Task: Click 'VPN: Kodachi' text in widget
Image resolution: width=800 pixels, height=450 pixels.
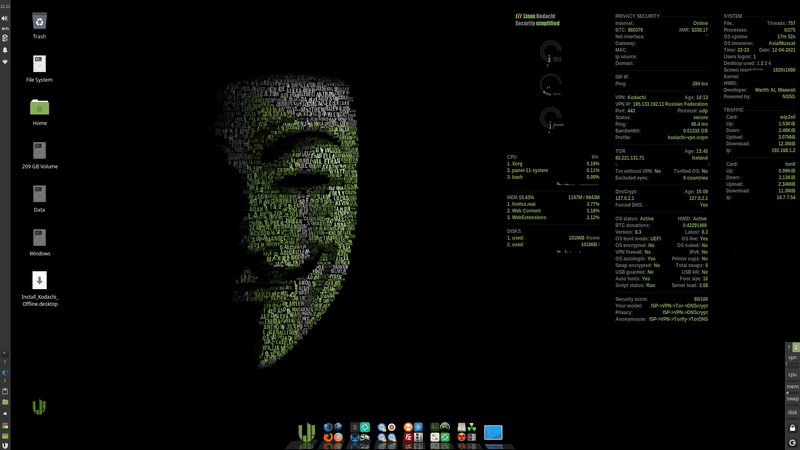Action: pos(630,97)
